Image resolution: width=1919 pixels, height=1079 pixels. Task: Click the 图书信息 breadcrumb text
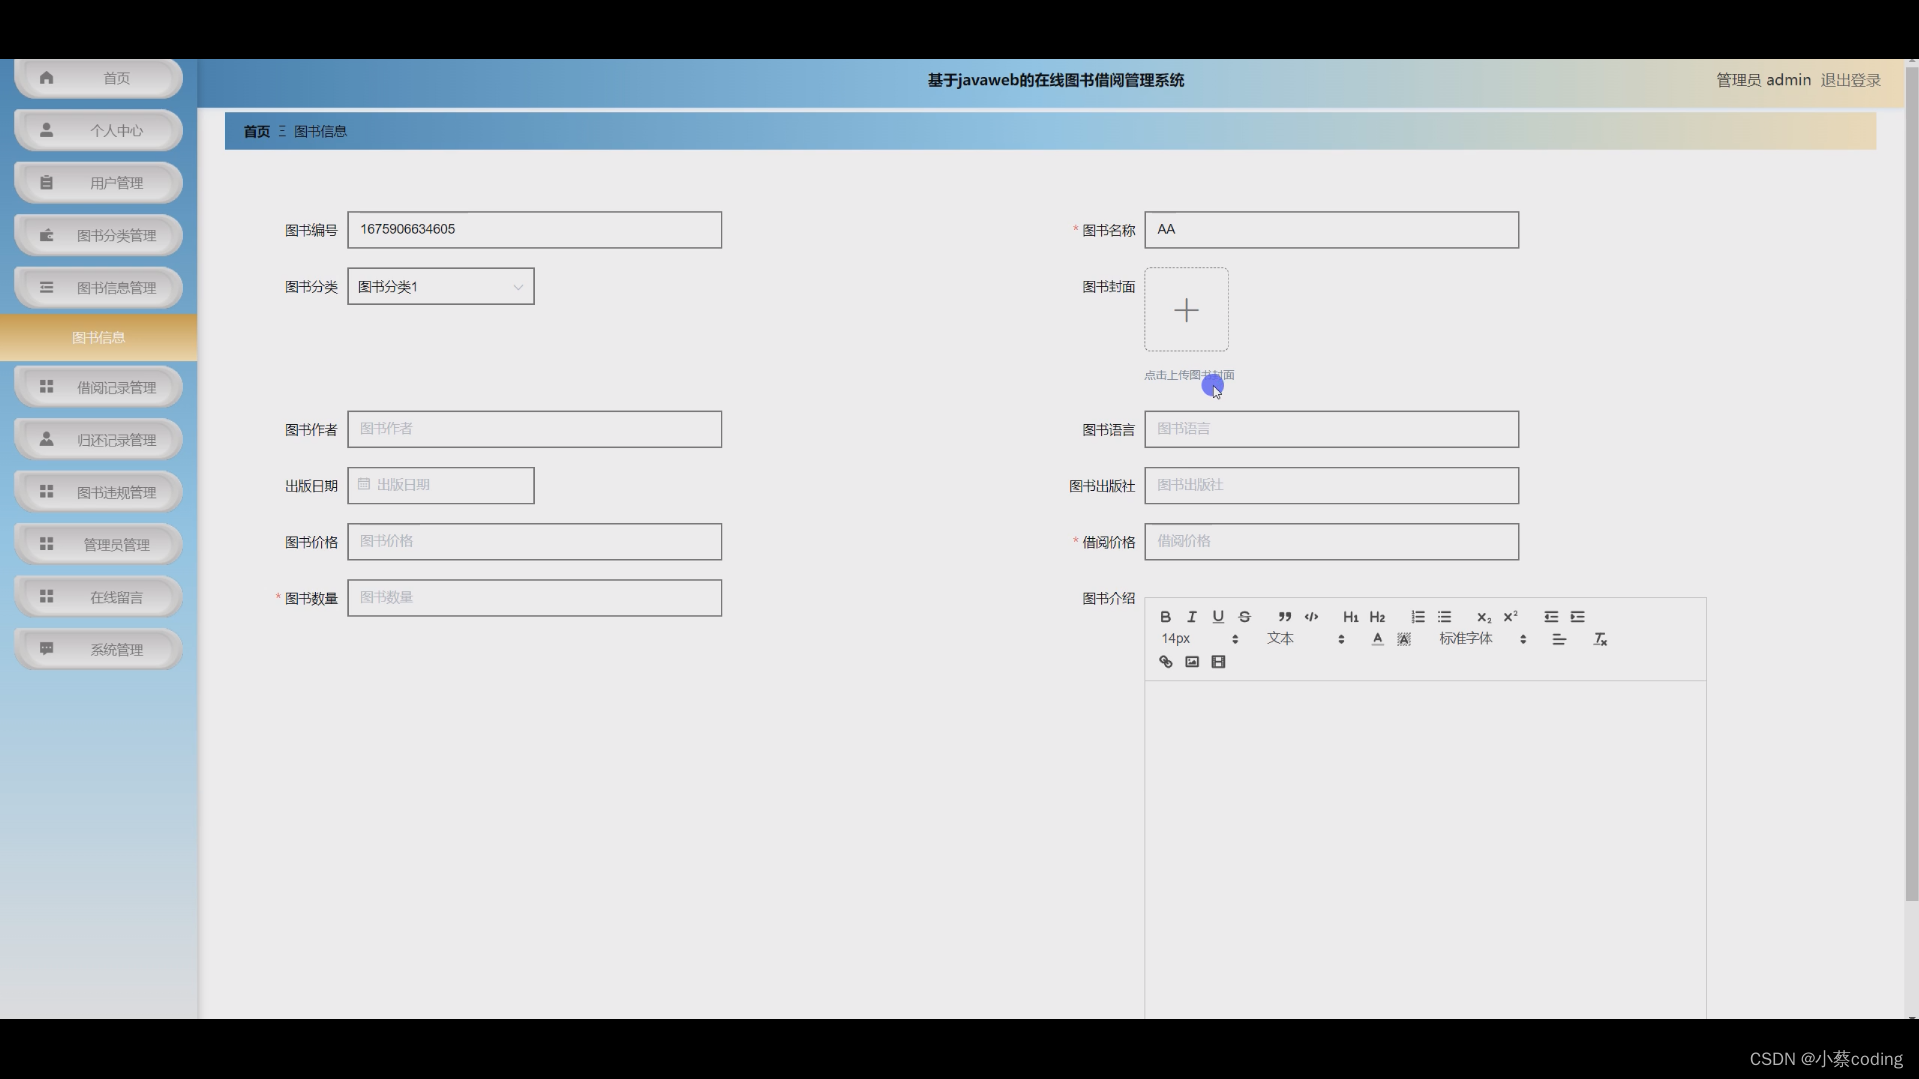tap(320, 131)
